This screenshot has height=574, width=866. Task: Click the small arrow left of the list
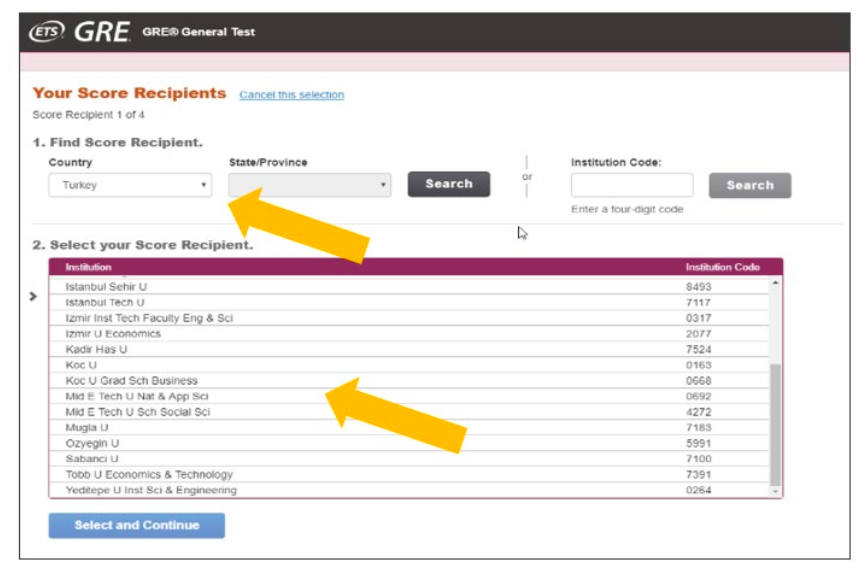coord(33,297)
